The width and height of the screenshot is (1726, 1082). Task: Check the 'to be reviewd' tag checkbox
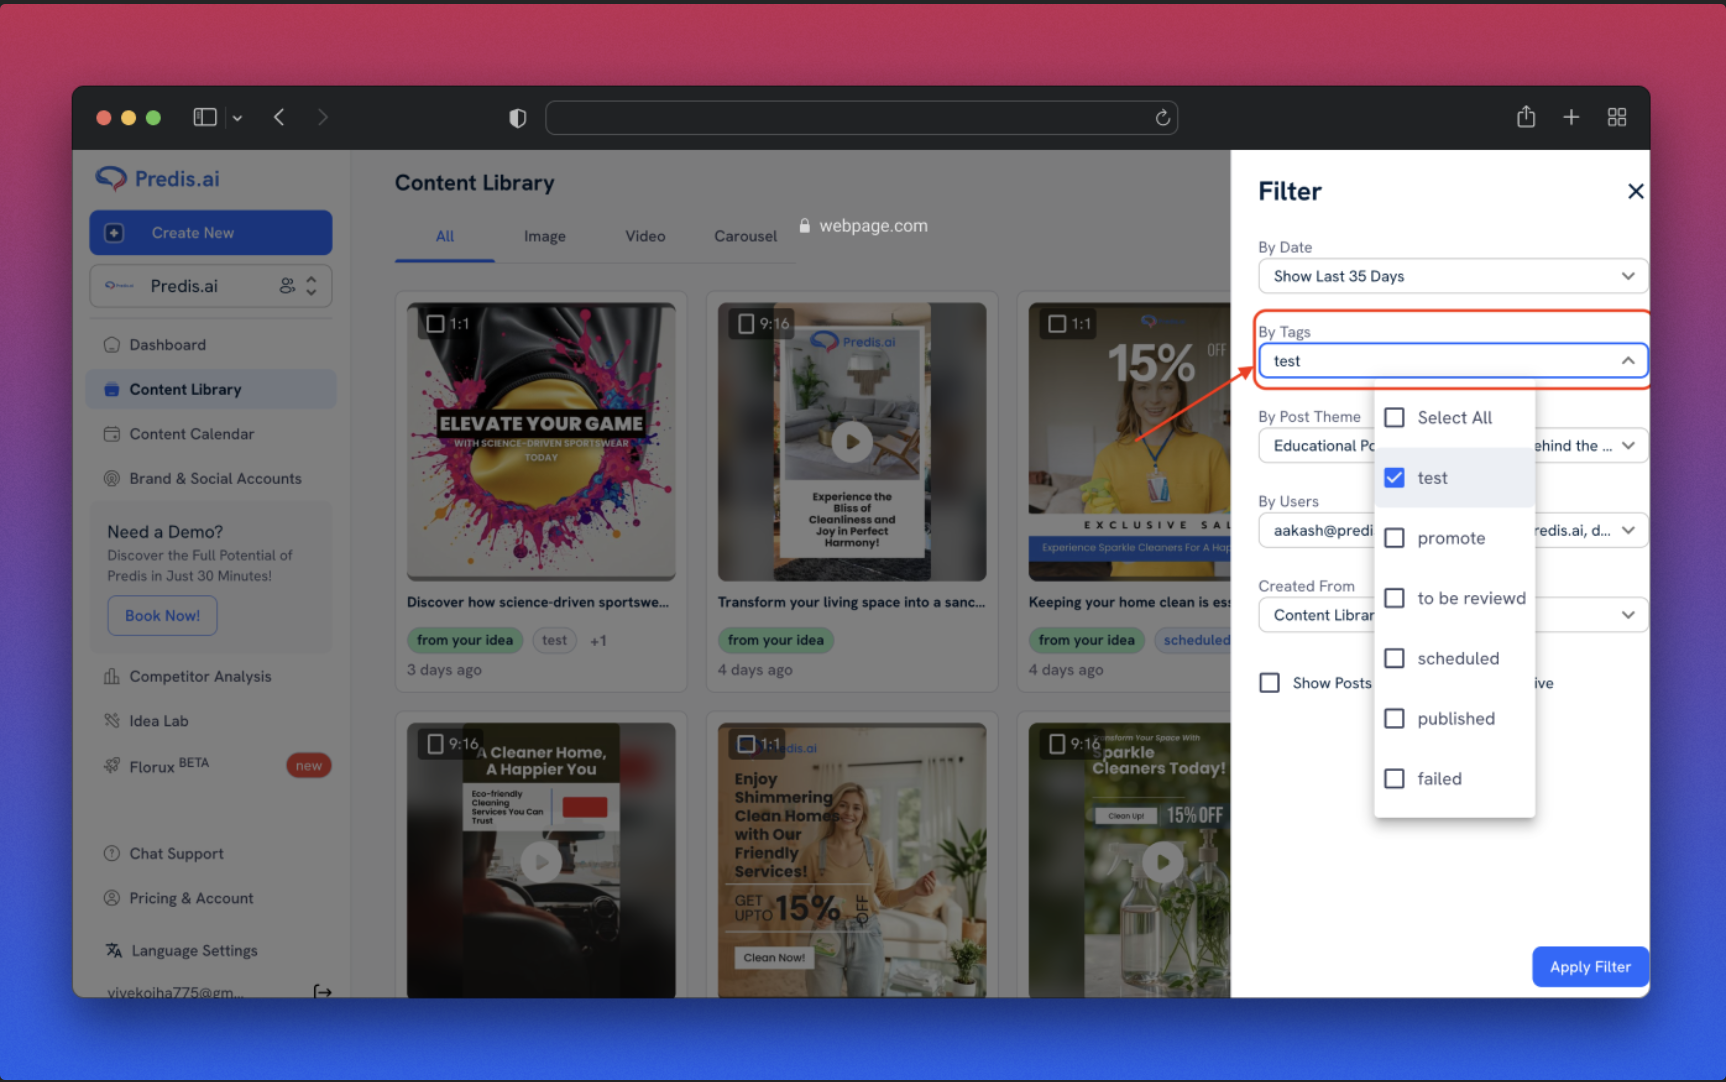[x=1394, y=598]
